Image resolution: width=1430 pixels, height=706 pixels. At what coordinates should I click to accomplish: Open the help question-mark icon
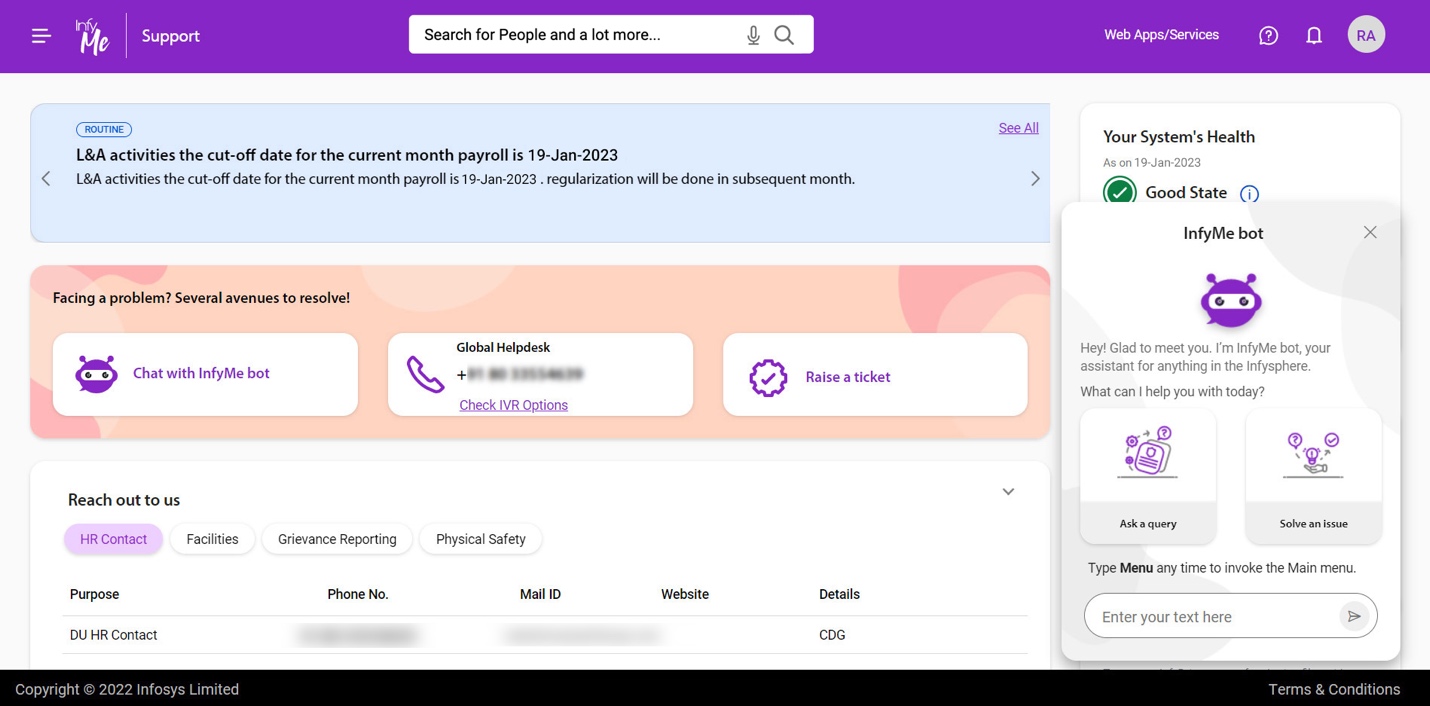pyautogui.click(x=1268, y=34)
